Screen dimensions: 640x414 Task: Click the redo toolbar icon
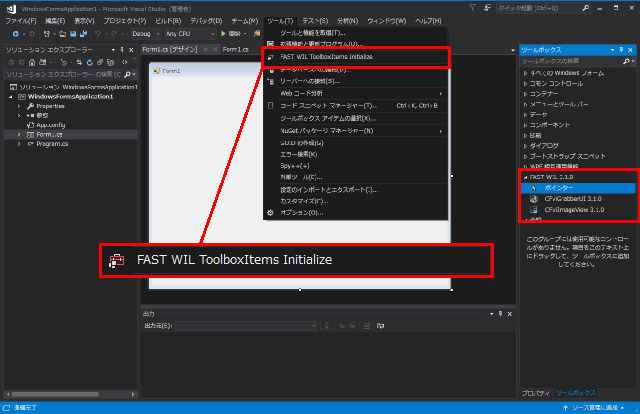pos(114,34)
